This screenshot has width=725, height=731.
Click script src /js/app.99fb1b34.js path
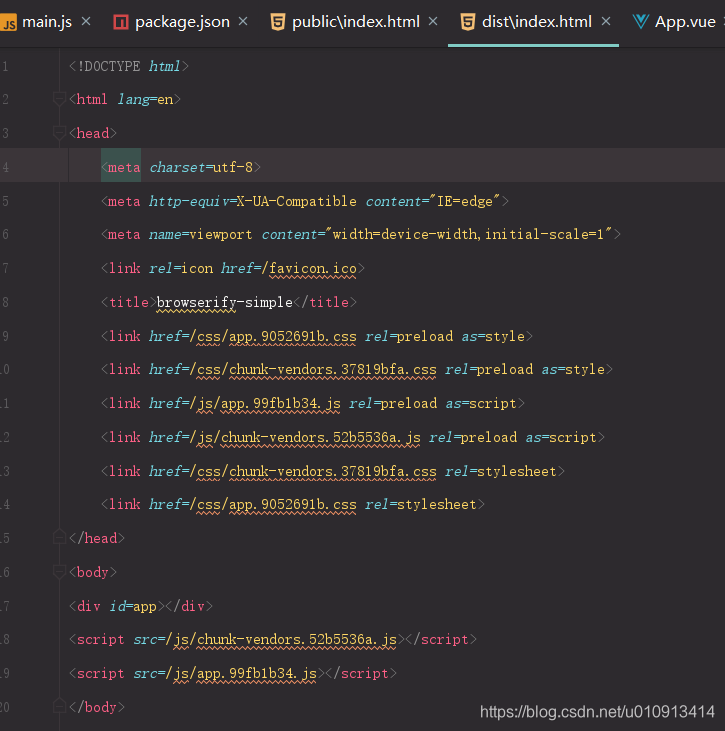241,673
